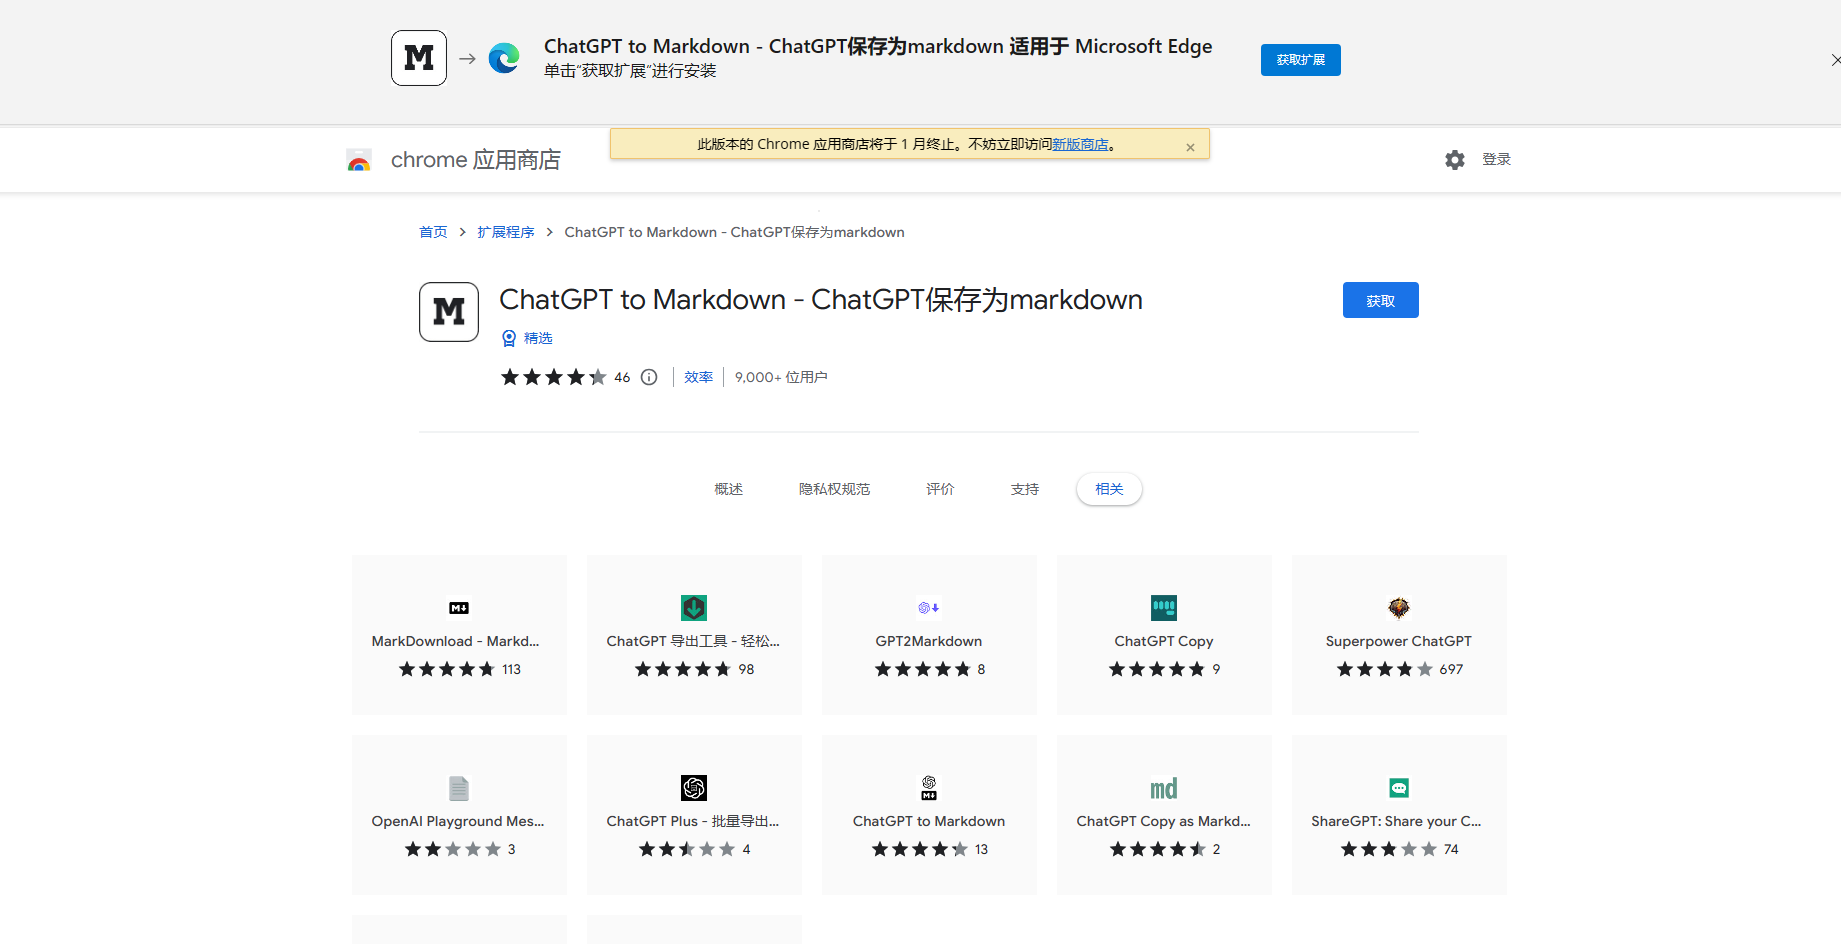Screen dimensions: 1841x944
Task: Click the 登录 sign-in link
Action: pyautogui.click(x=1496, y=159)
